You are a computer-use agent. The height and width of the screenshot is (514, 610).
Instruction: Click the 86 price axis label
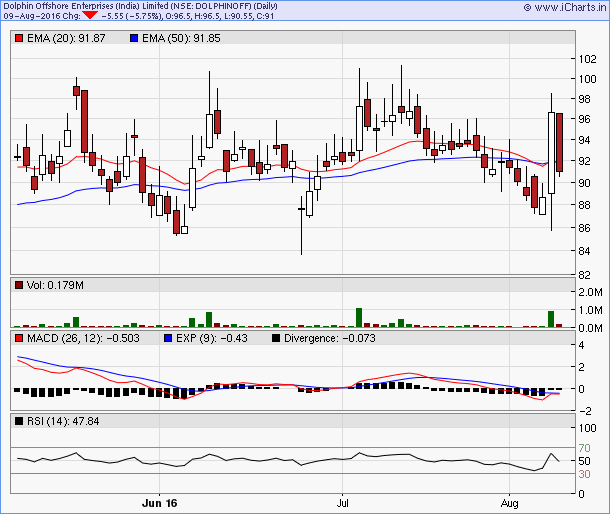(x=585, y=228)
